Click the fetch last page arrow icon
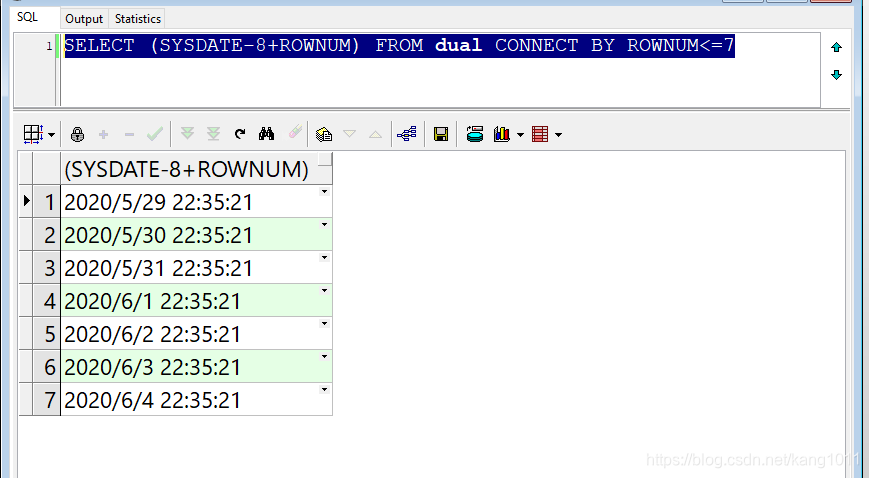869x478 pixels. click(x=213, y=134)
